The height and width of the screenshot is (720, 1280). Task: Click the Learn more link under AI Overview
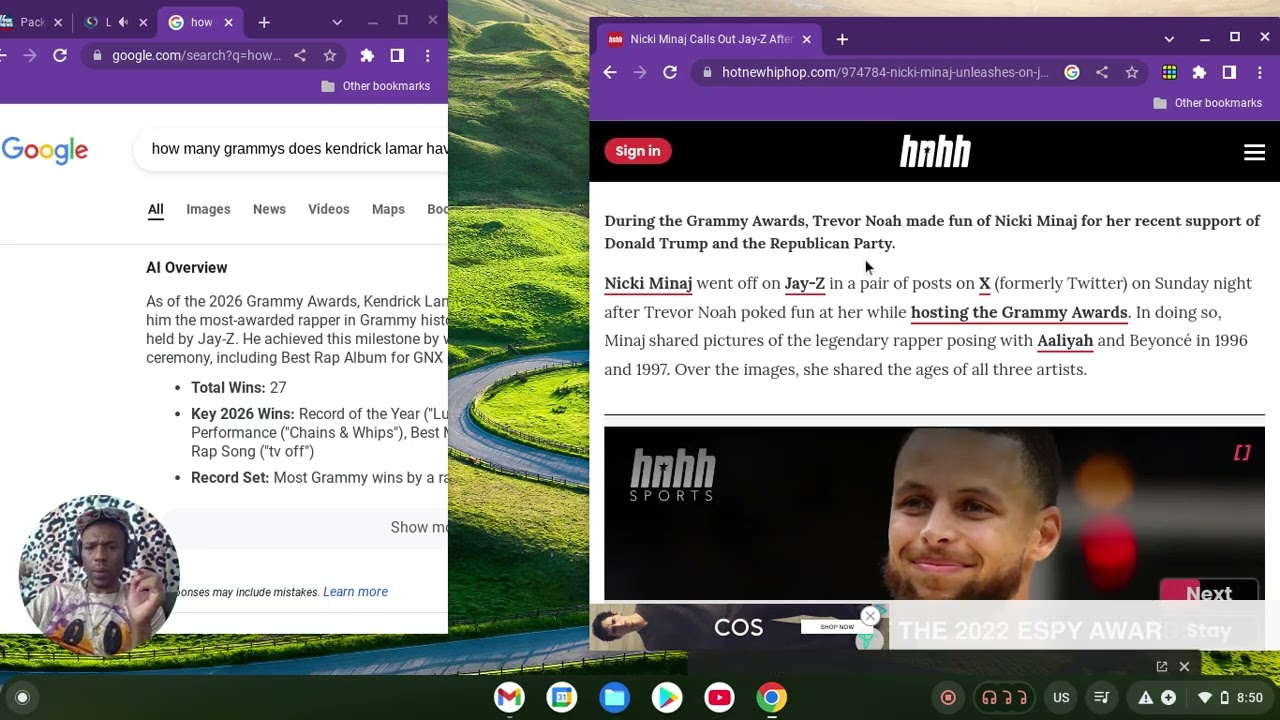click(355, 592)
